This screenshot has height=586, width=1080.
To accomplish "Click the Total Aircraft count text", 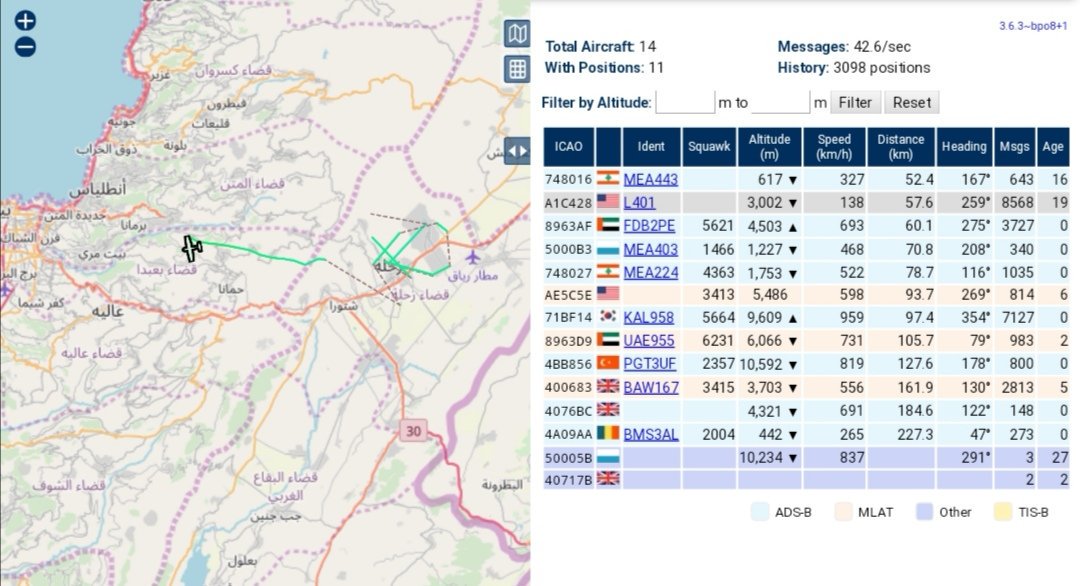I will coord(600,47).
